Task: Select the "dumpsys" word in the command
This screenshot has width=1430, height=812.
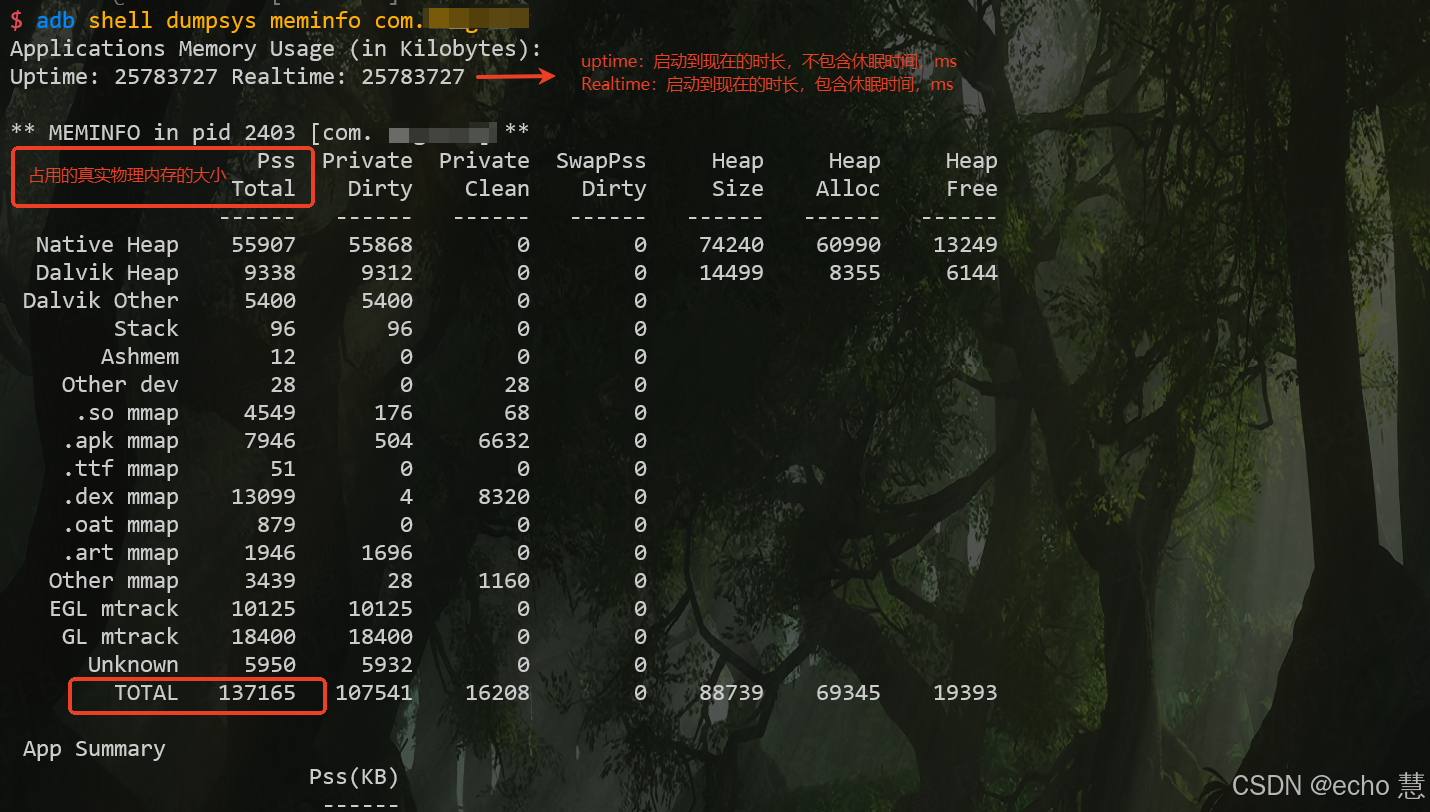Action: [212, 20]
